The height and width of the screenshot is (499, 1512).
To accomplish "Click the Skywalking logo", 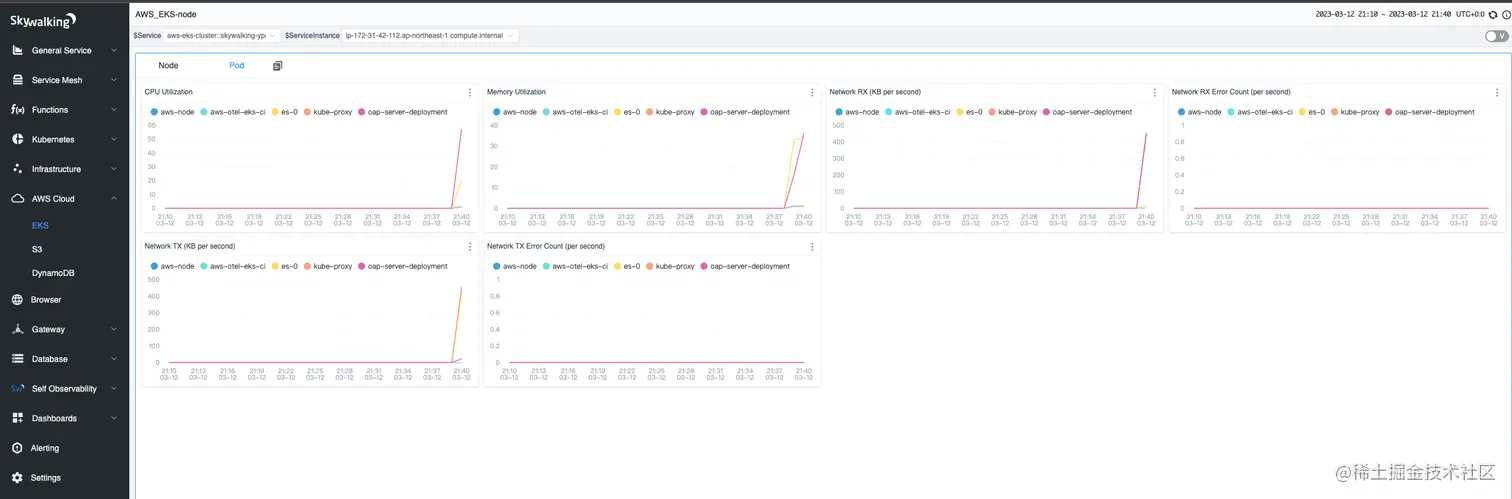I will pos(43,20).
